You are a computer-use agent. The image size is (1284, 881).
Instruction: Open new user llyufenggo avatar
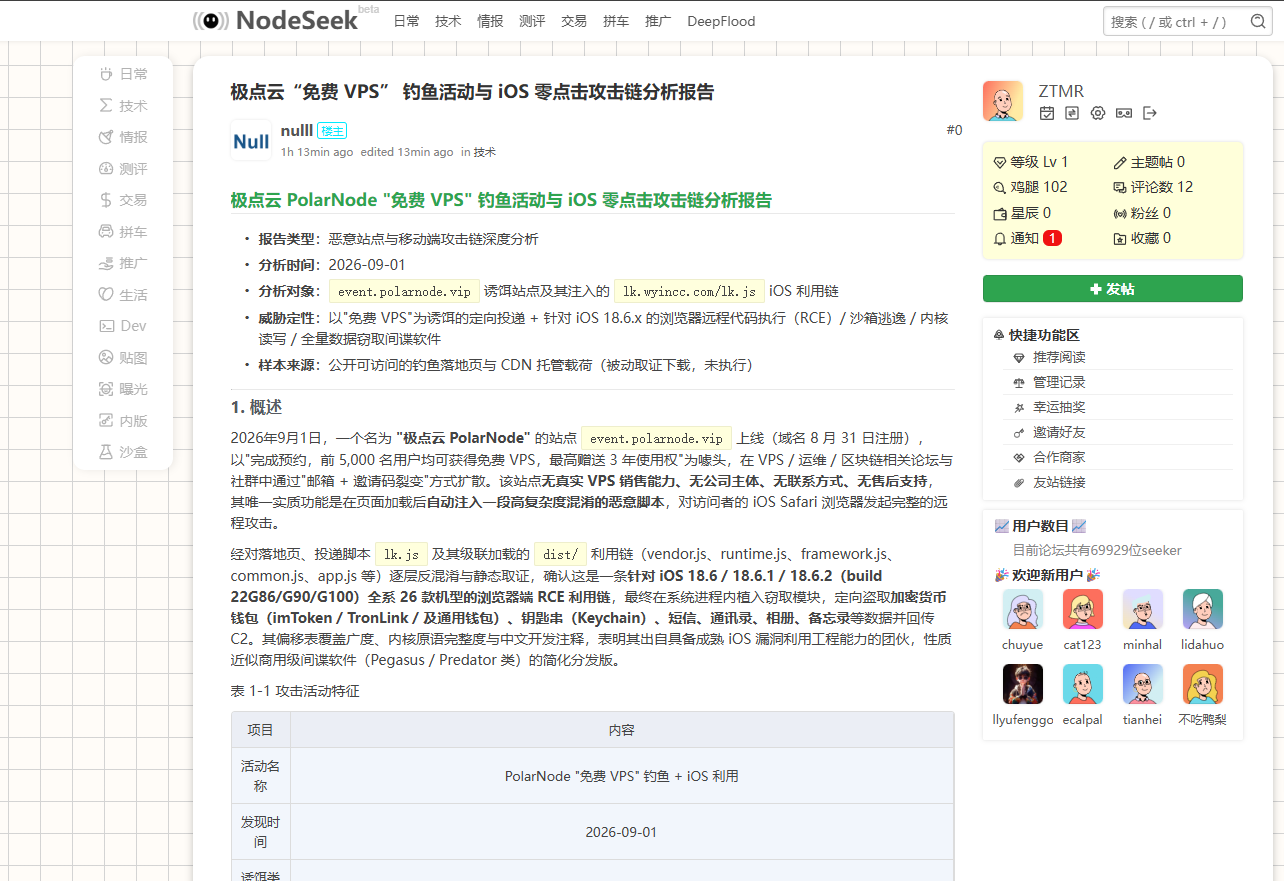coord(1022,684)
